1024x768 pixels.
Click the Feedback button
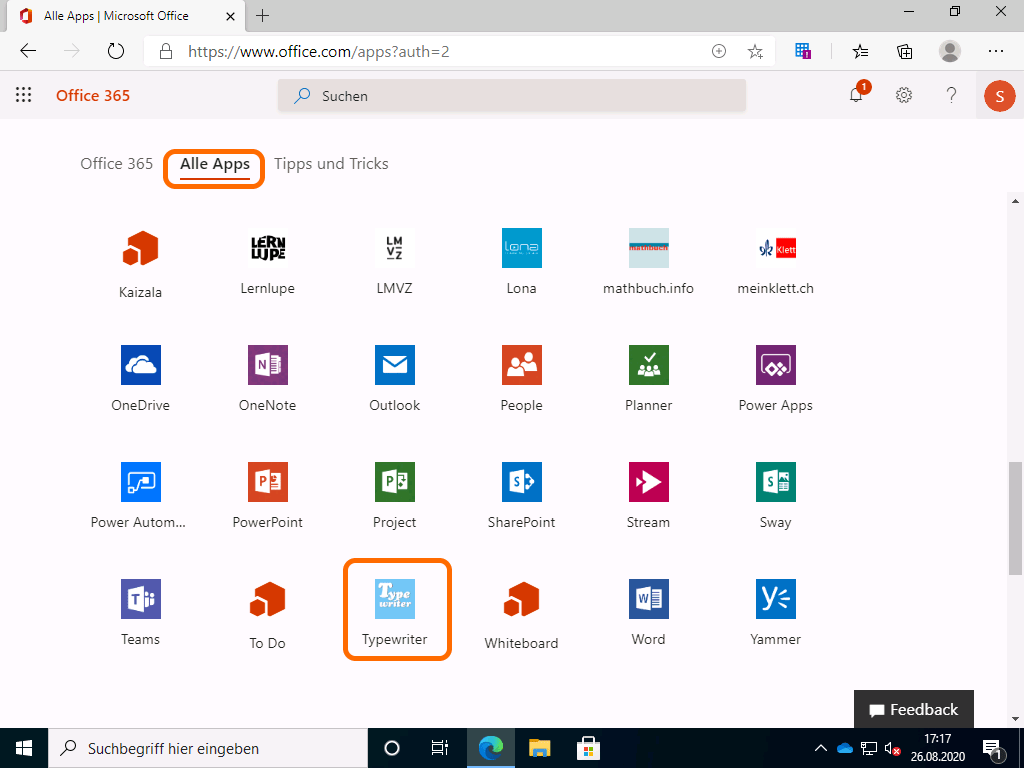click(x=913, y=710)
